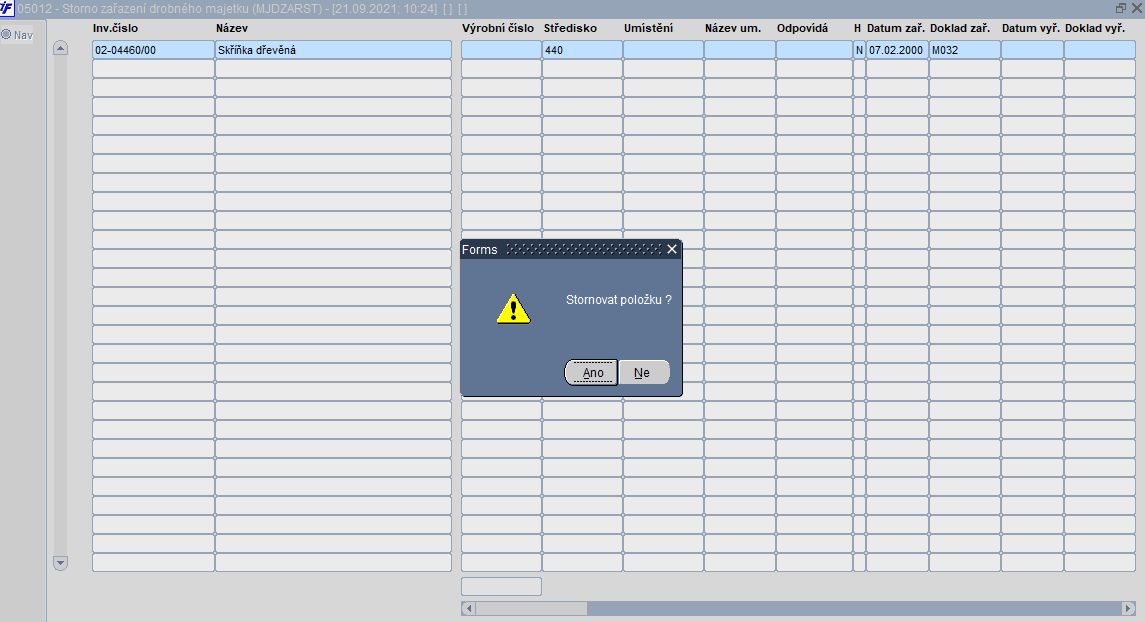Click the window title 'Storno zařazení drobného majetku'
1145x622 pixels.
156,9
